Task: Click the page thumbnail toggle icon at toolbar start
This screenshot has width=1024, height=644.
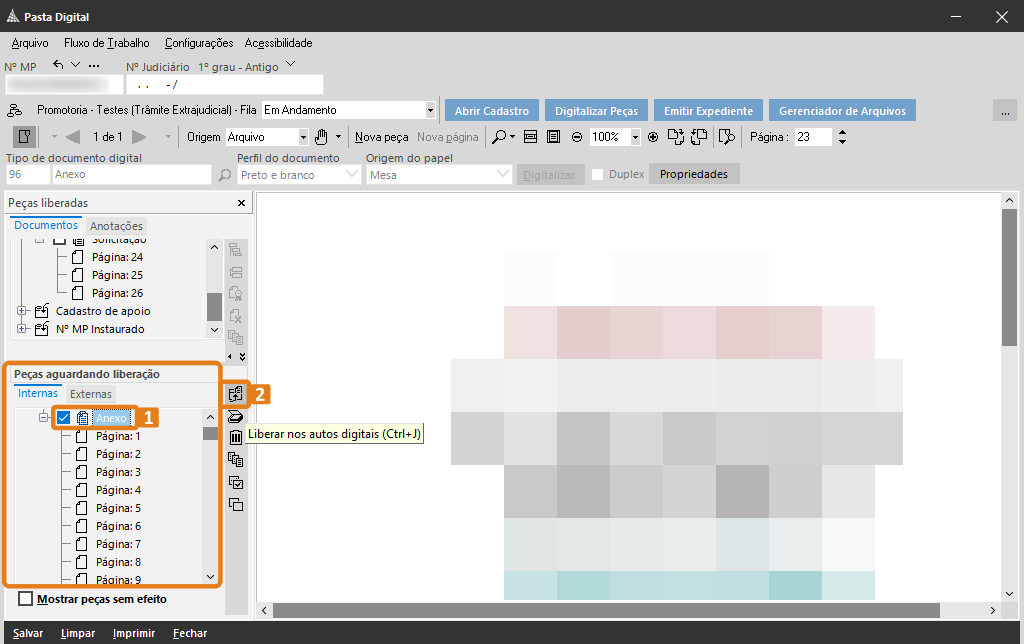Action: pyautogui.click(x=24, y=137)
